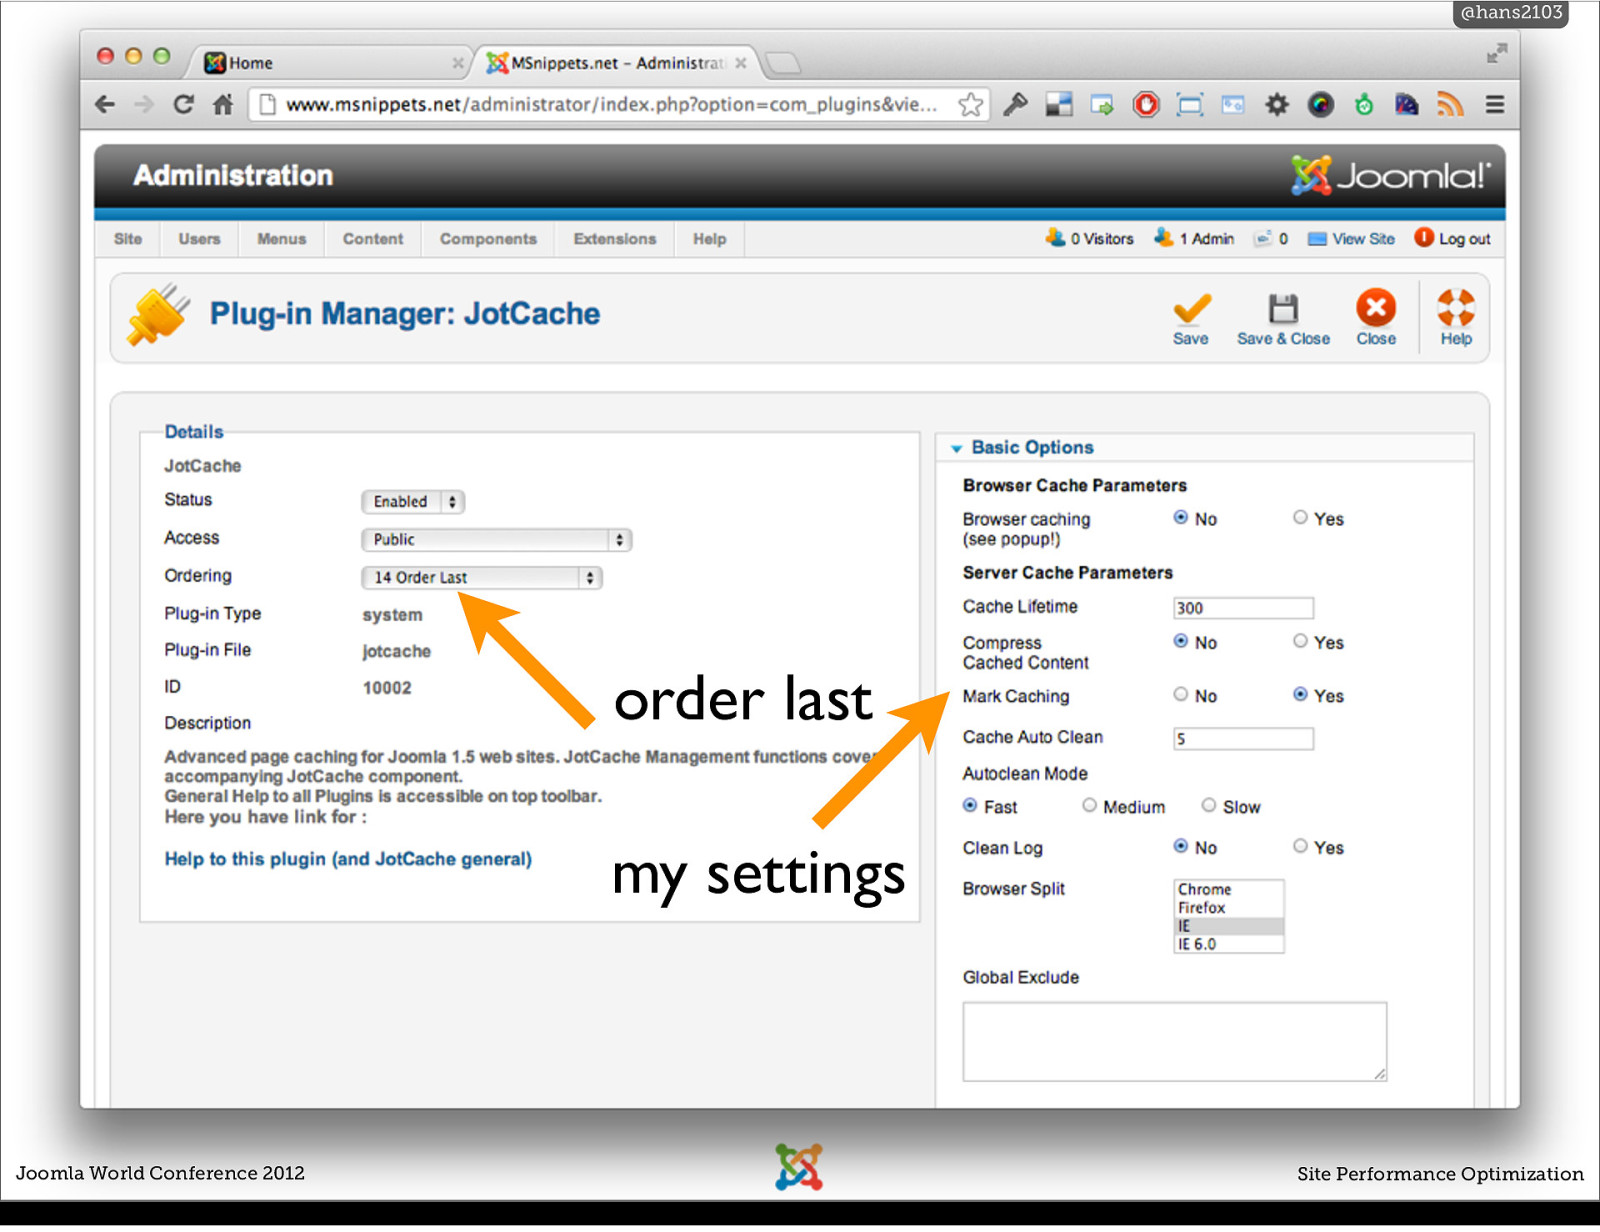Open Help to this plugin link
The width and height of the screenshot is (1600, 1232).
tap(348, 859)
